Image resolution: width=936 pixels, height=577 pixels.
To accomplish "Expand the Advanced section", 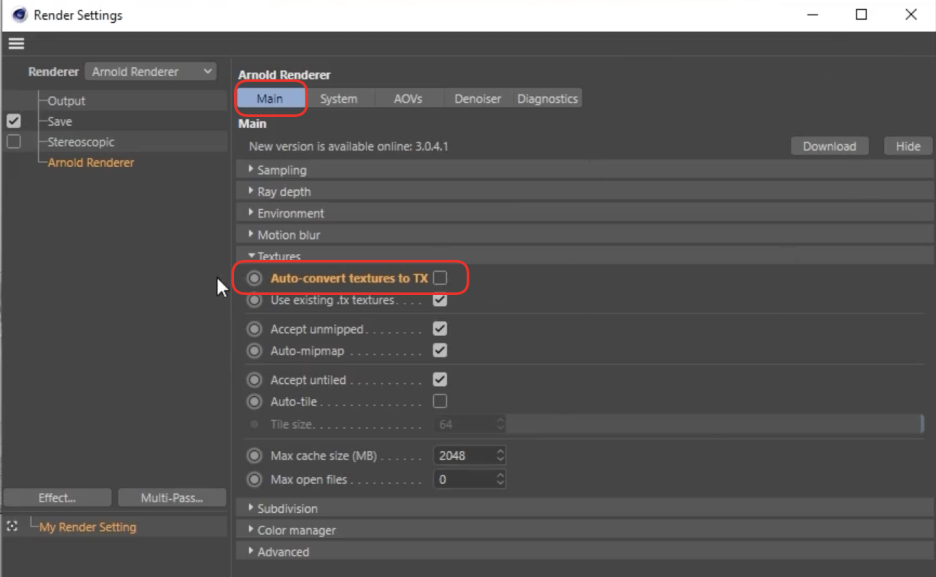I will pyautogui.click(x=585, y=551).
